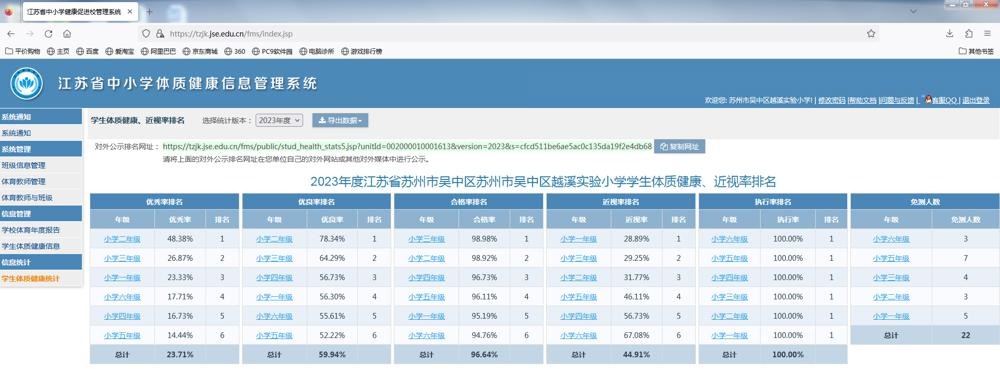Viewport: 1000px width, 369px height.
Task: Open the 百度 bookmark
Action: 87,51
